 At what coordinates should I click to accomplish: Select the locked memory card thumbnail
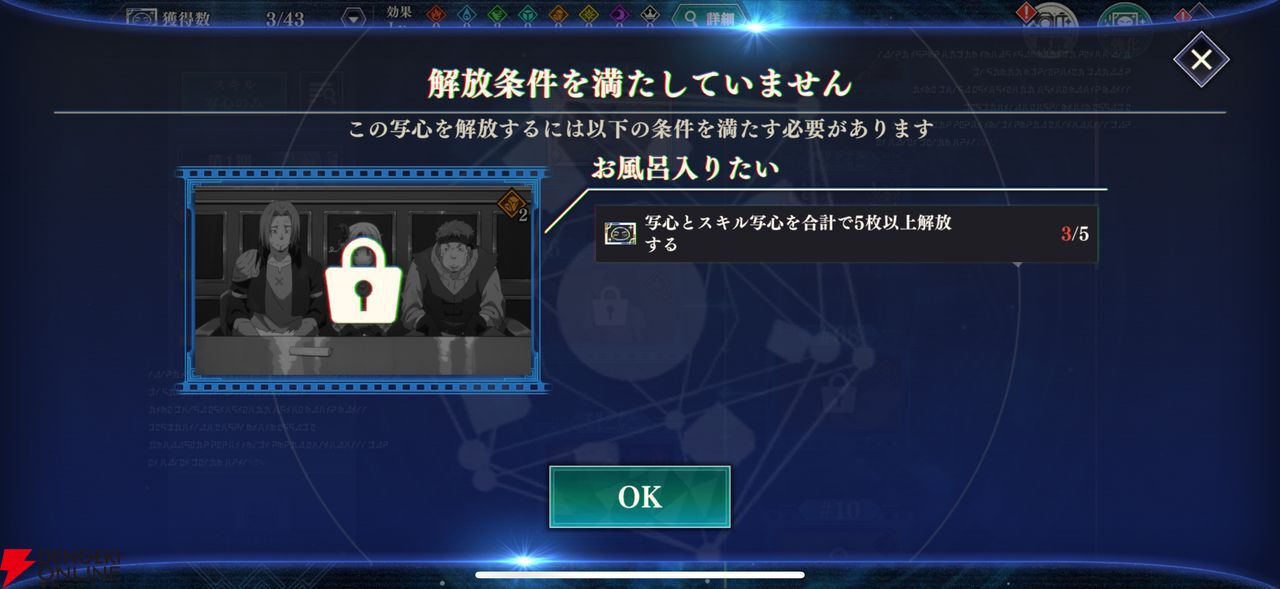(x=362, y=280)
